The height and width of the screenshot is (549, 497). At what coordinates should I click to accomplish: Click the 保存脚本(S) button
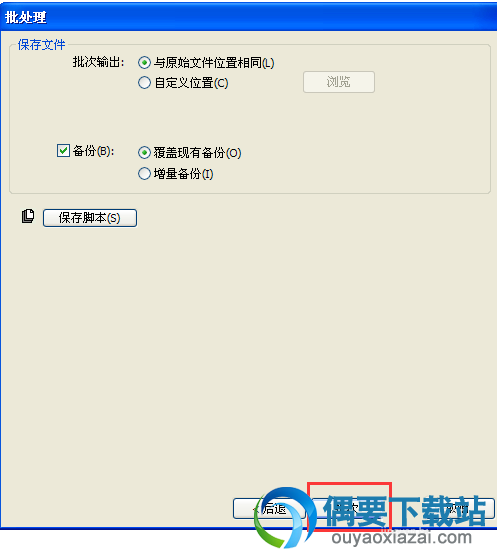point(90,218)
